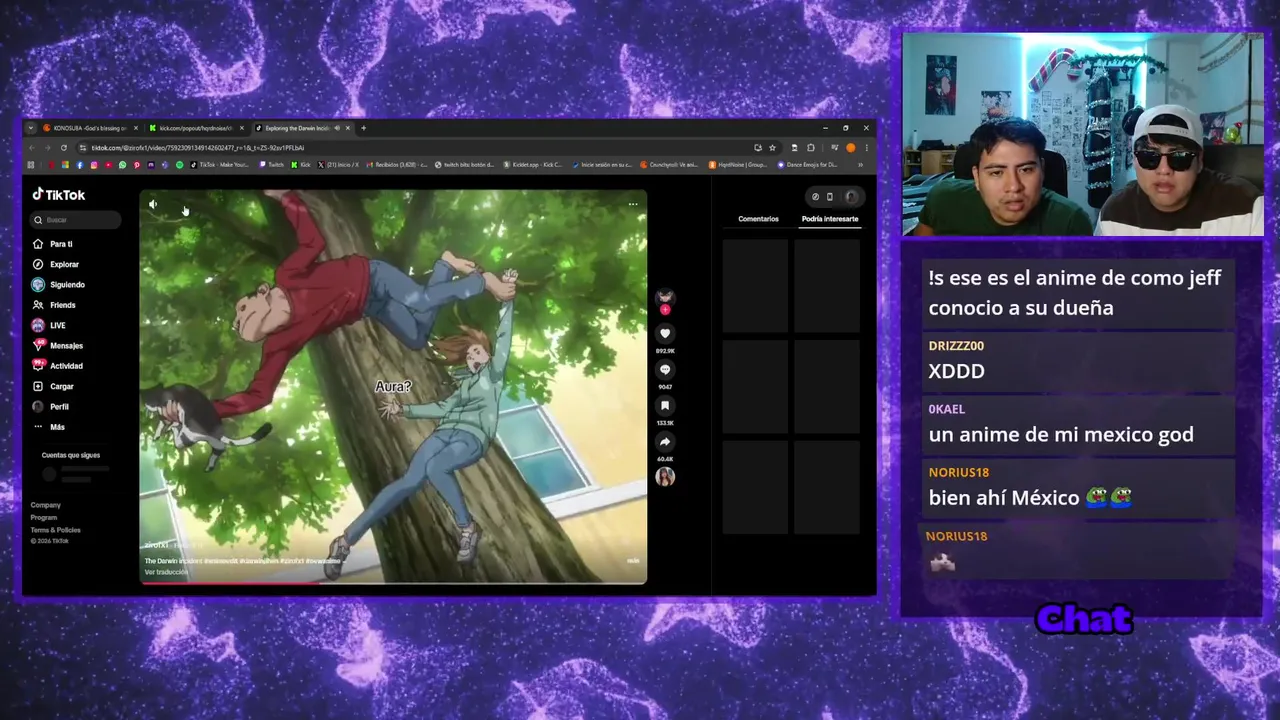
Task: Open comments via the speech bubble icon
Action: [665, 369]
